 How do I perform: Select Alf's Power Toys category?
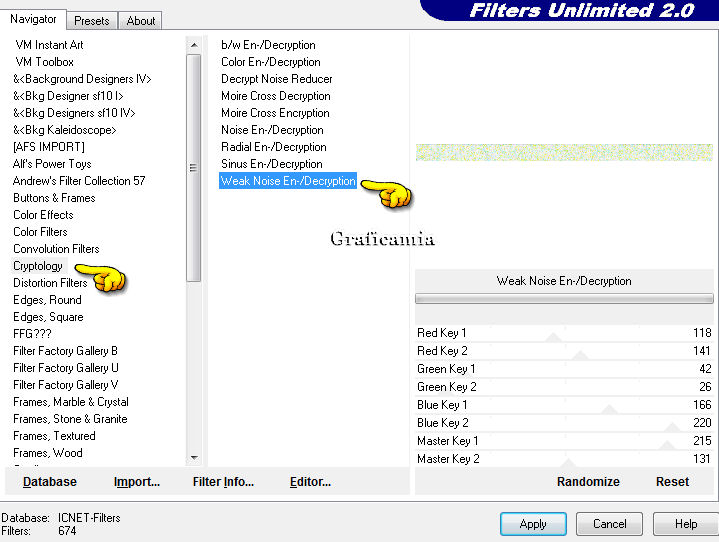point(52,164)
